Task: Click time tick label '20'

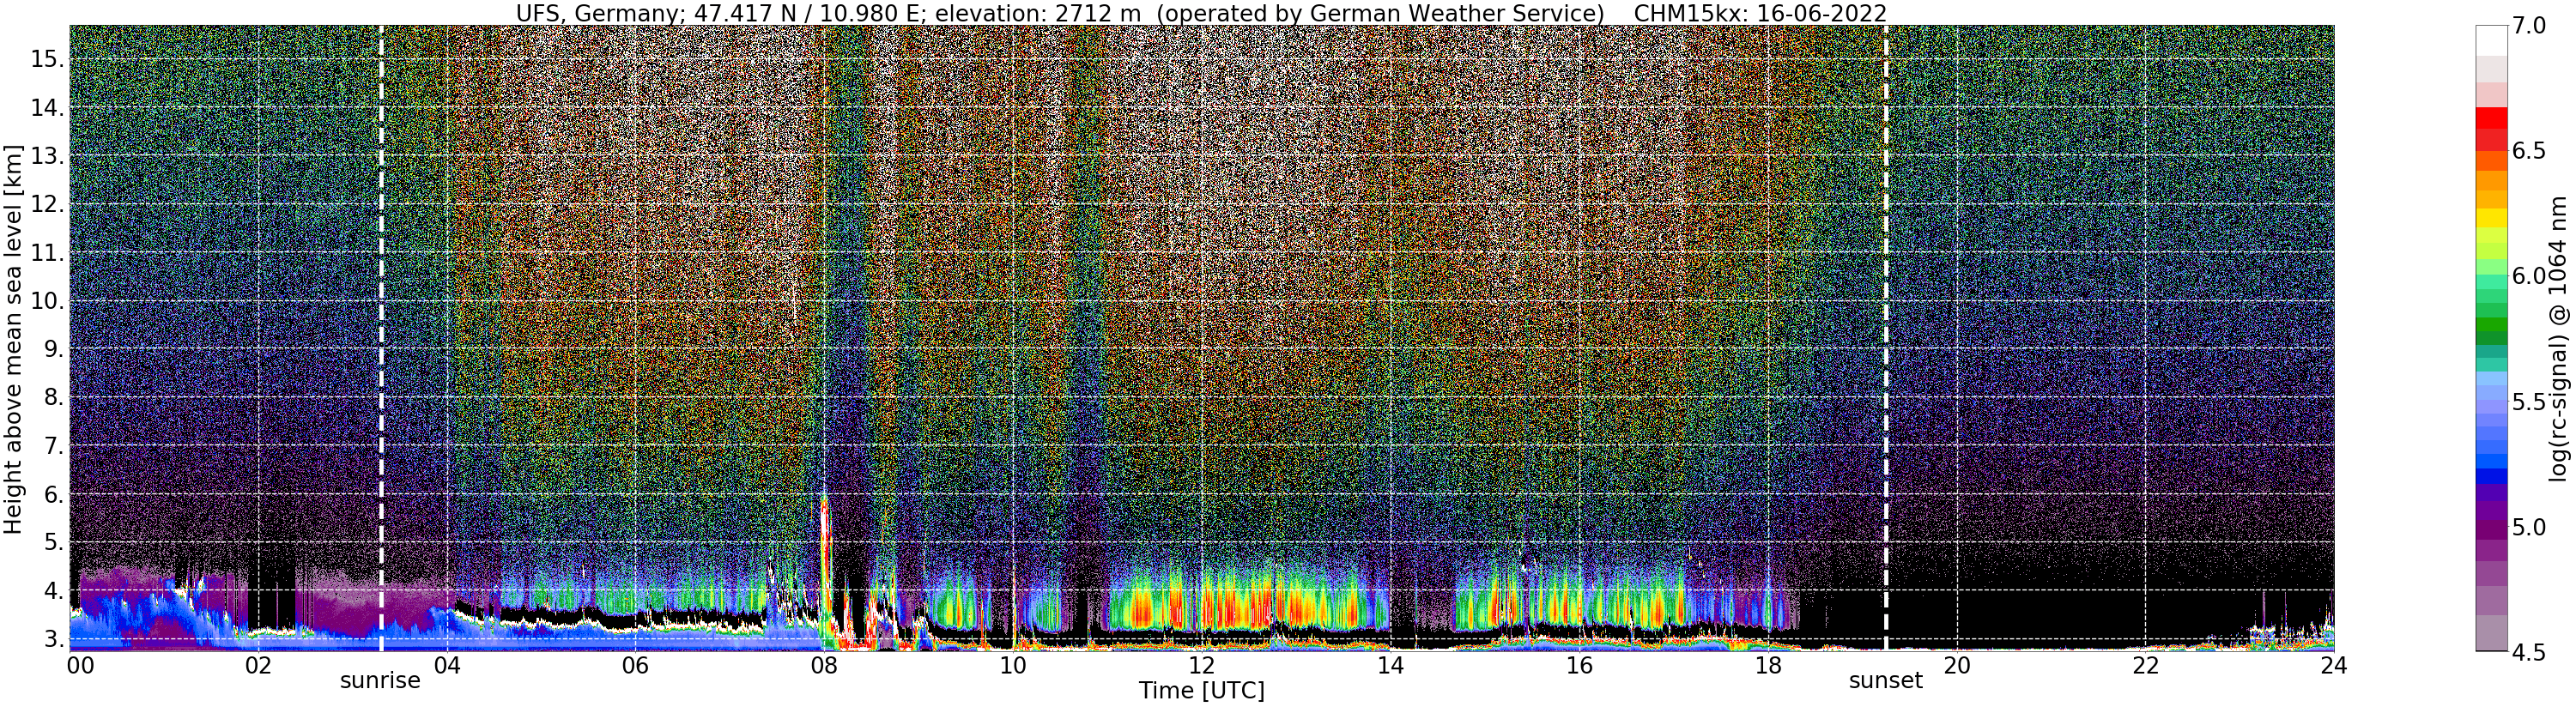Action: [x=1956, y=665]
